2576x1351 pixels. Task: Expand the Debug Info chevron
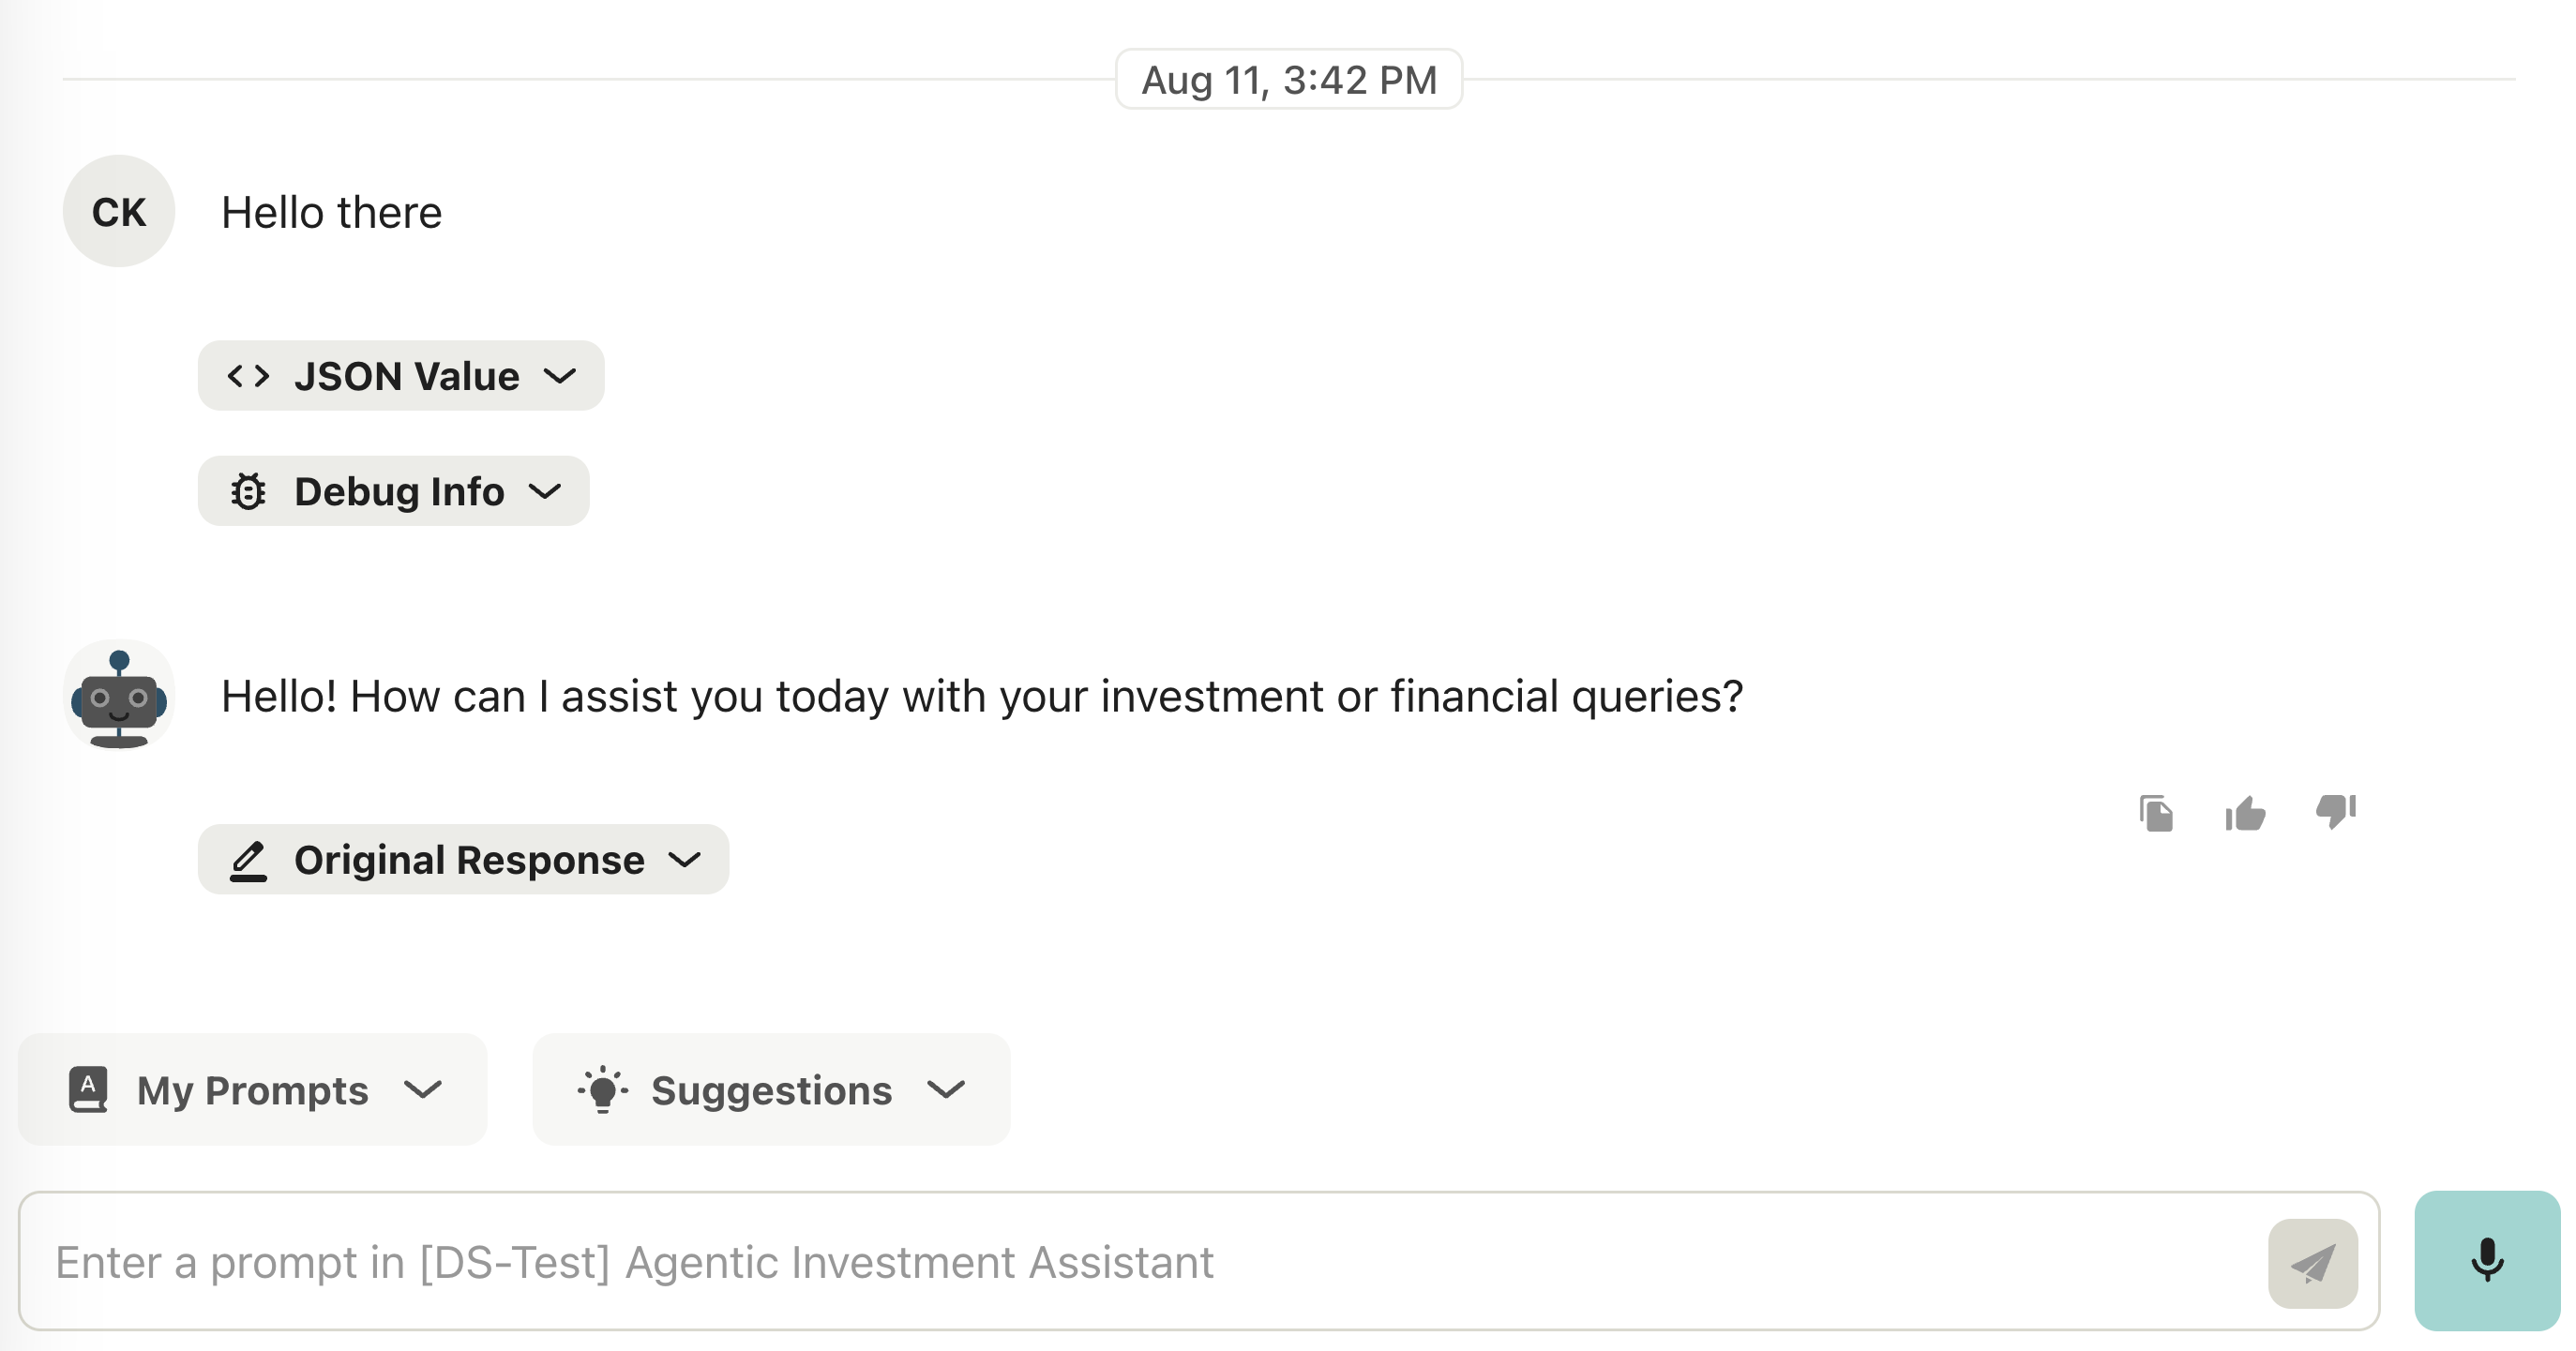click(x=545, y=491)
